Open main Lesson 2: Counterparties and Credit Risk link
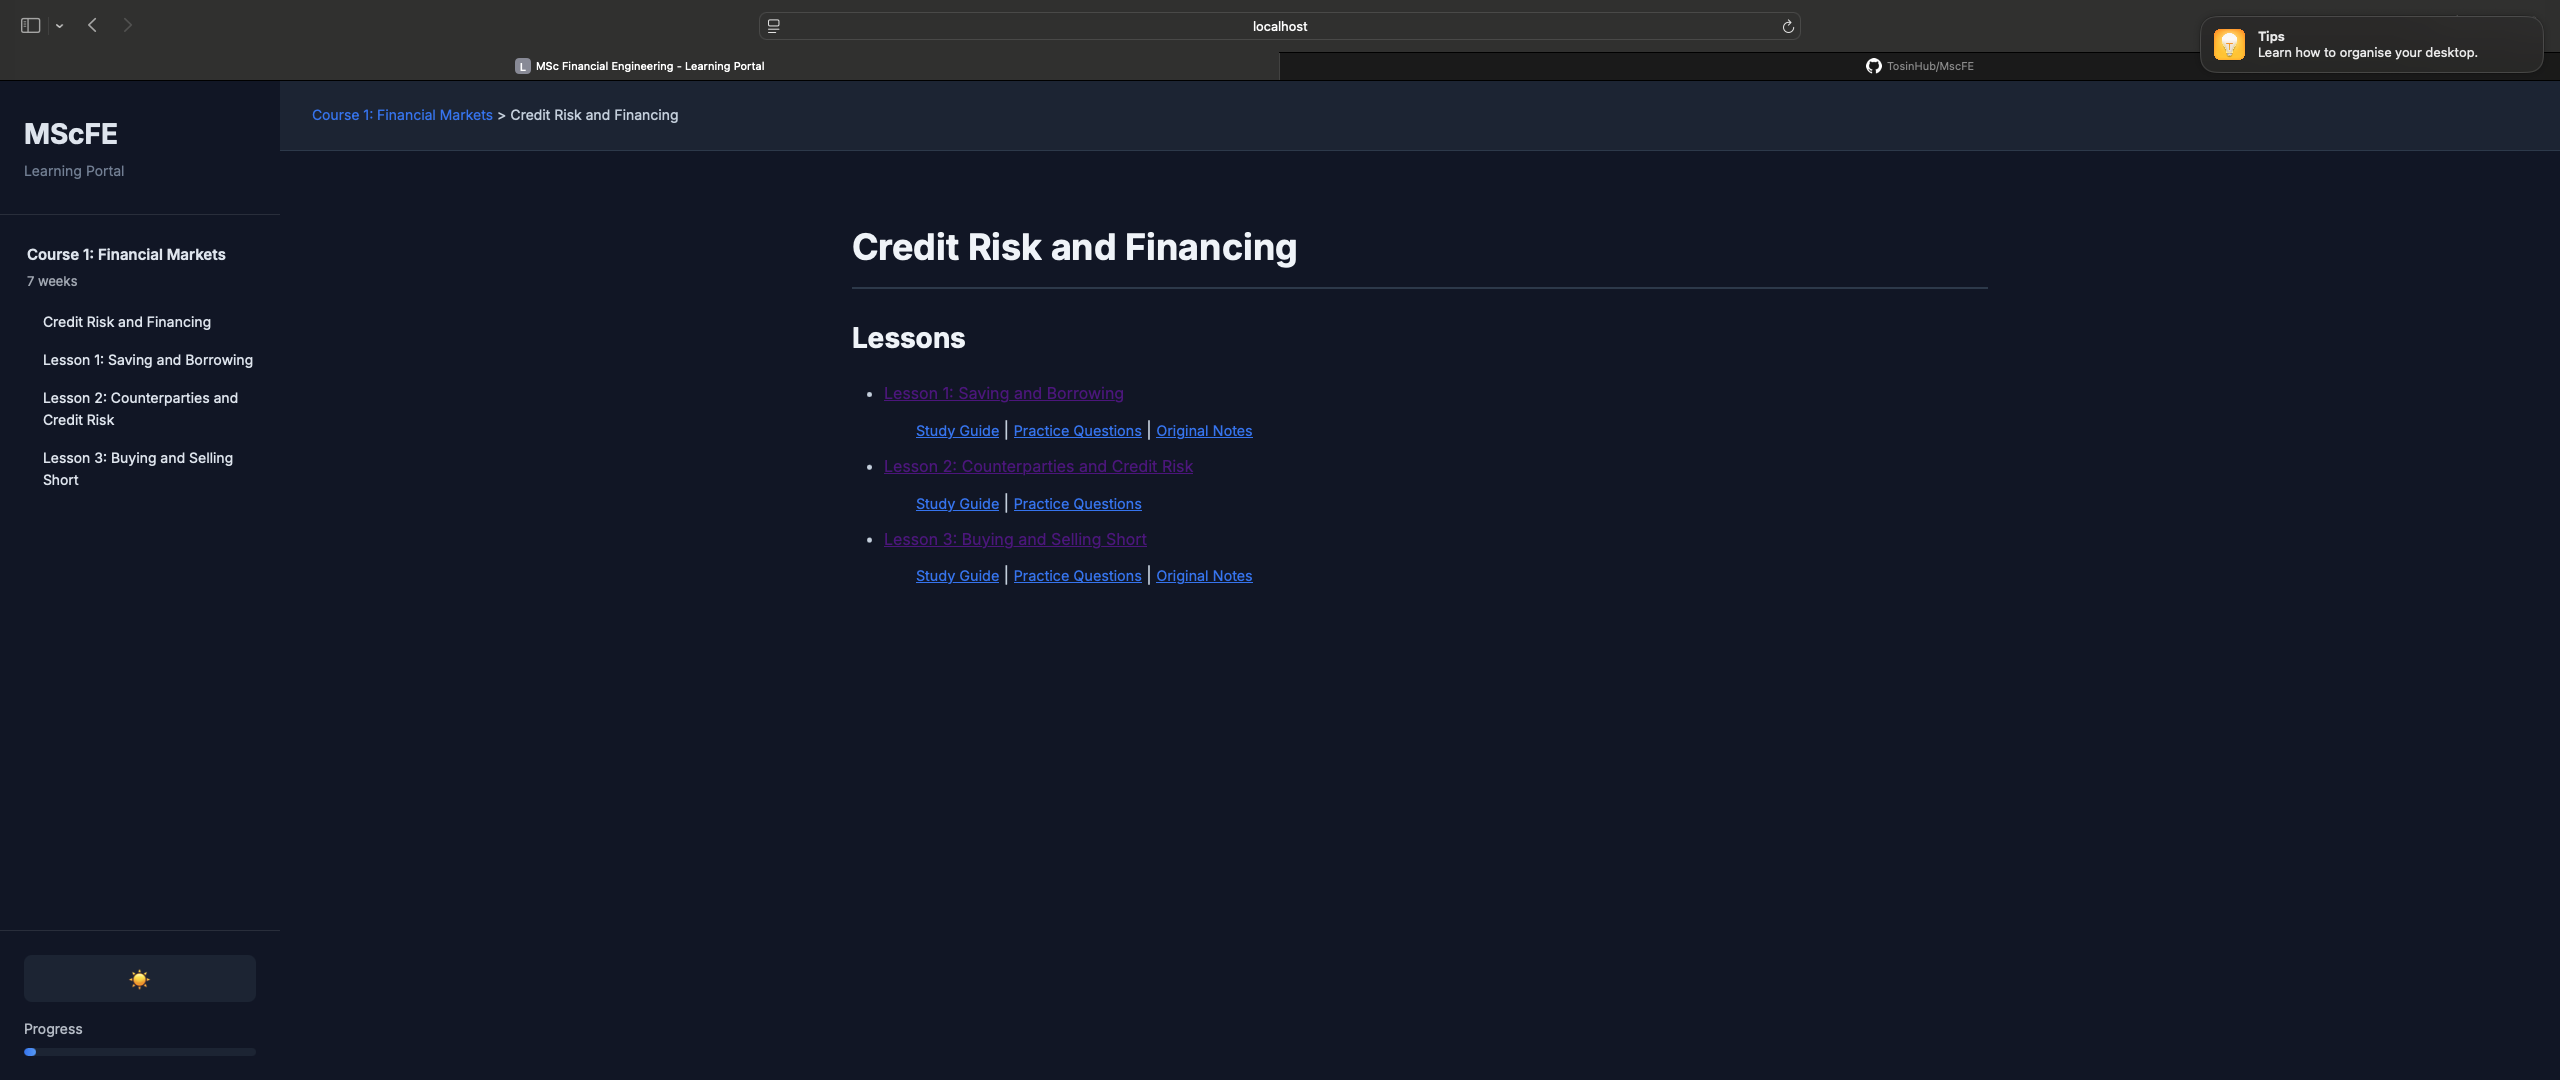2560x1080 pixels. pos(1038,467)
